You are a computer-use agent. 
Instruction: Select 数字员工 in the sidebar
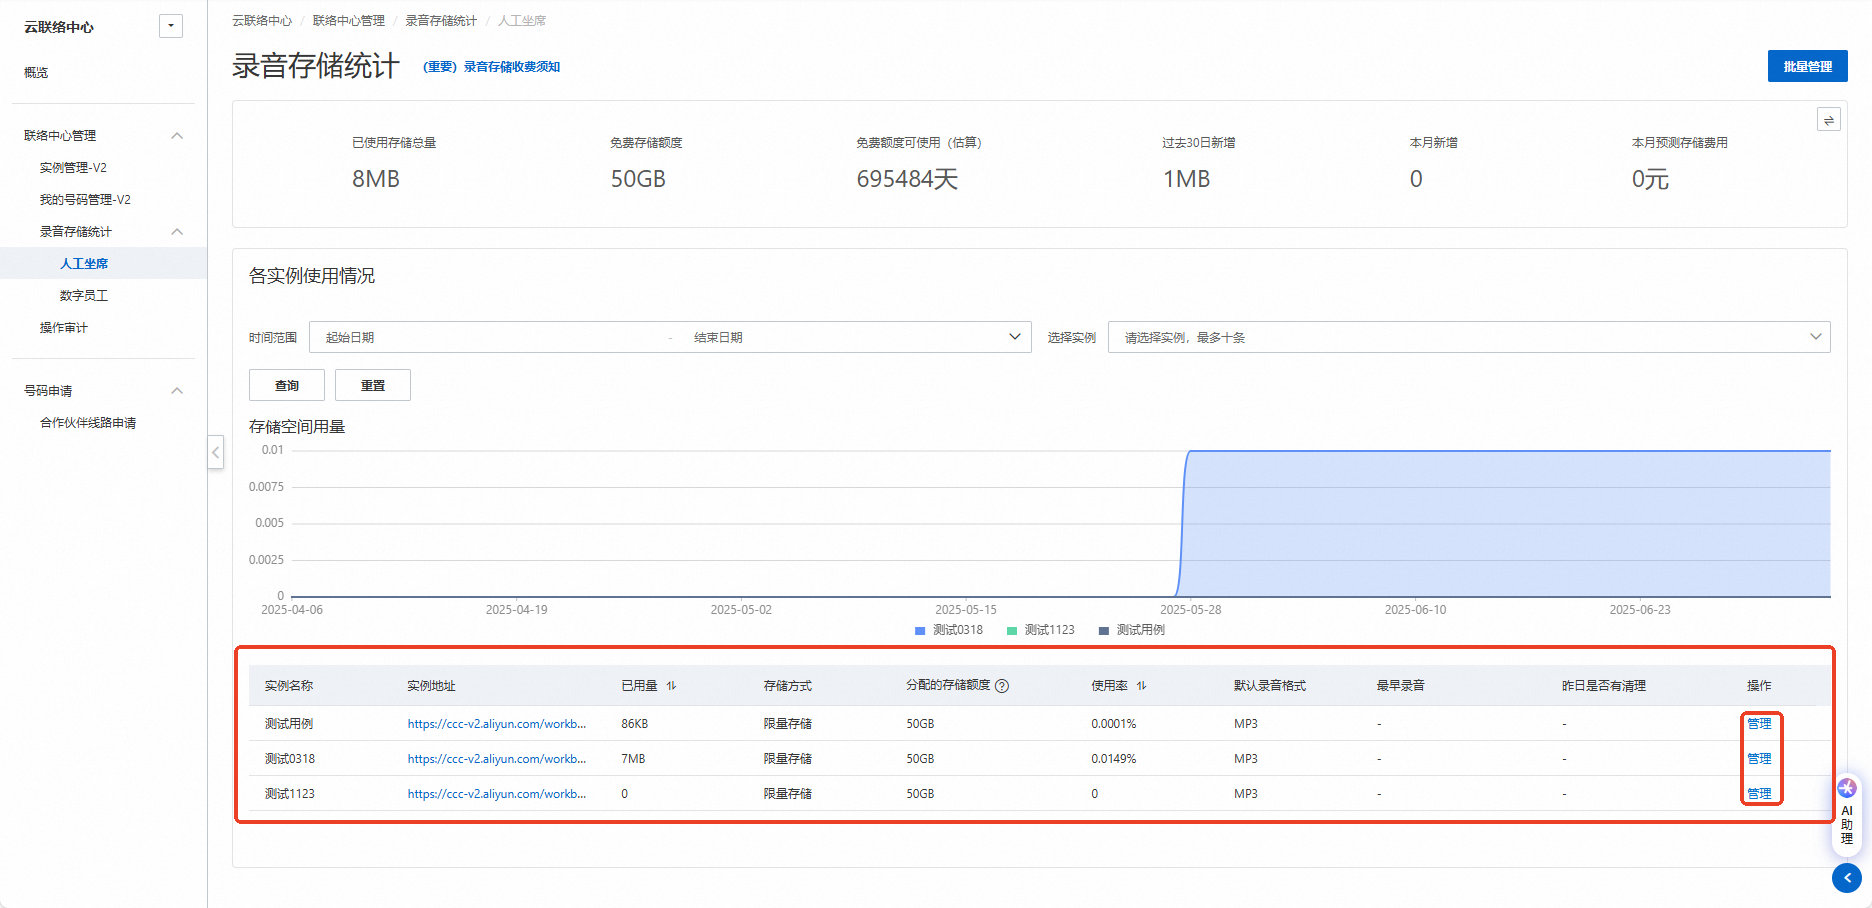point(84,296)
